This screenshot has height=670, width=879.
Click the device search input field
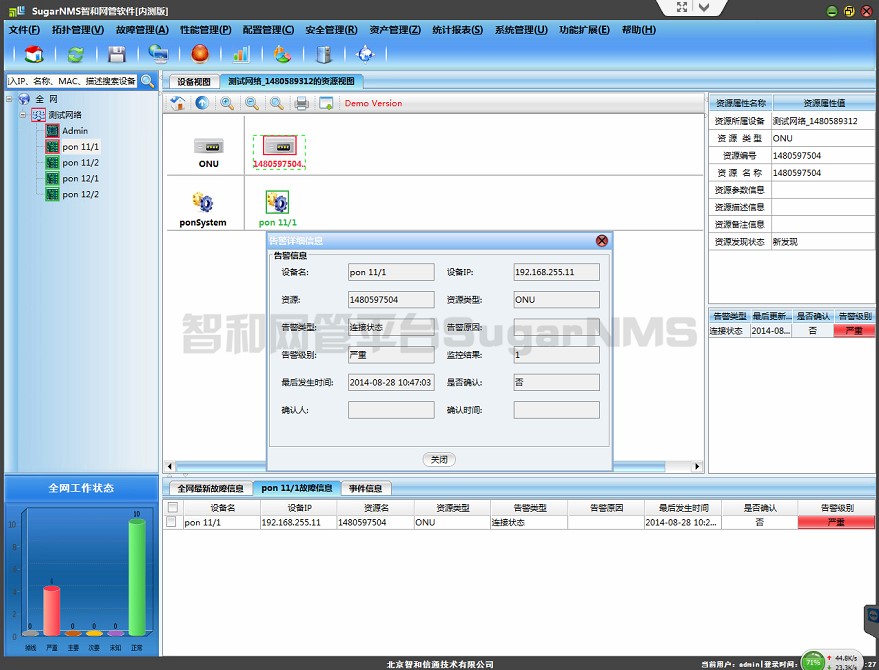(x=72, y=81)
